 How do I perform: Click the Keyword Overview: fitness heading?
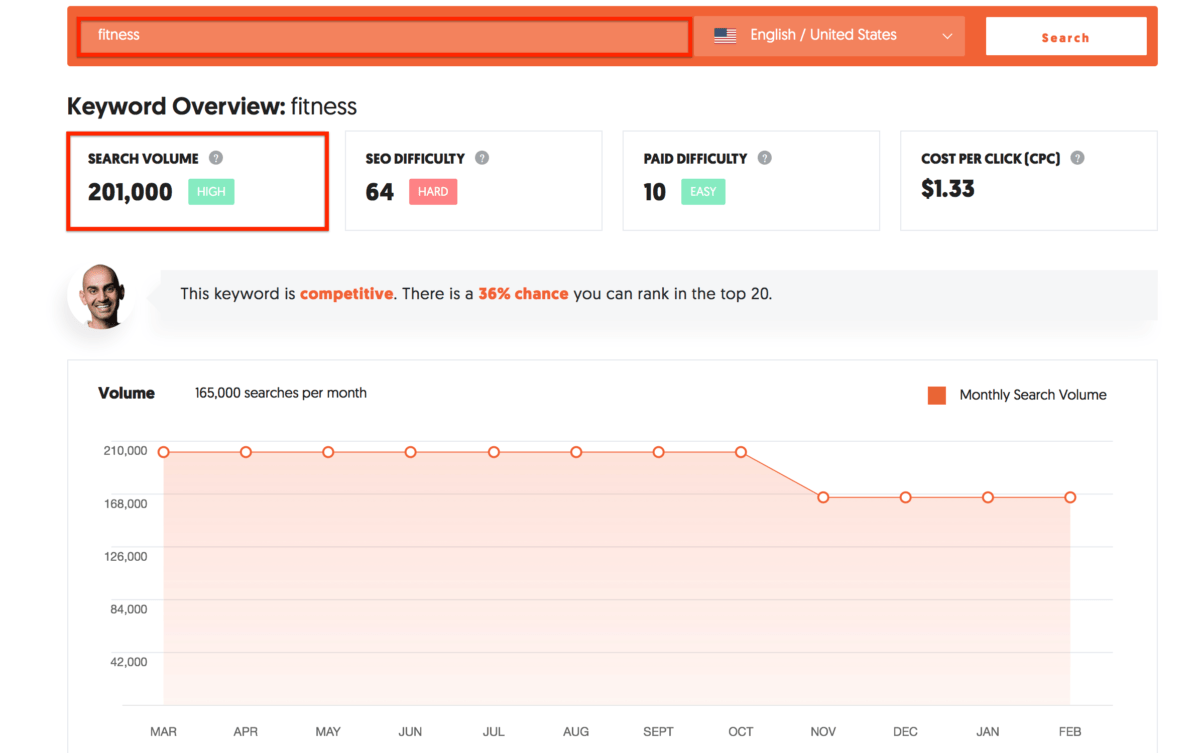[x=212, y=106]
